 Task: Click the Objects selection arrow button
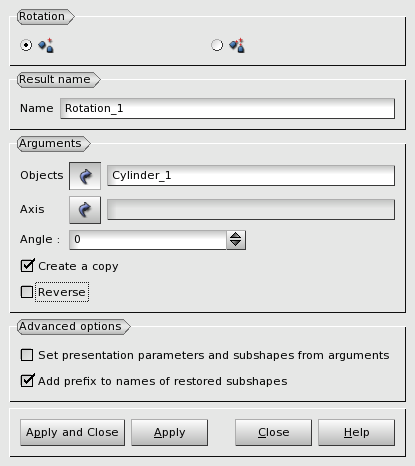85,176
